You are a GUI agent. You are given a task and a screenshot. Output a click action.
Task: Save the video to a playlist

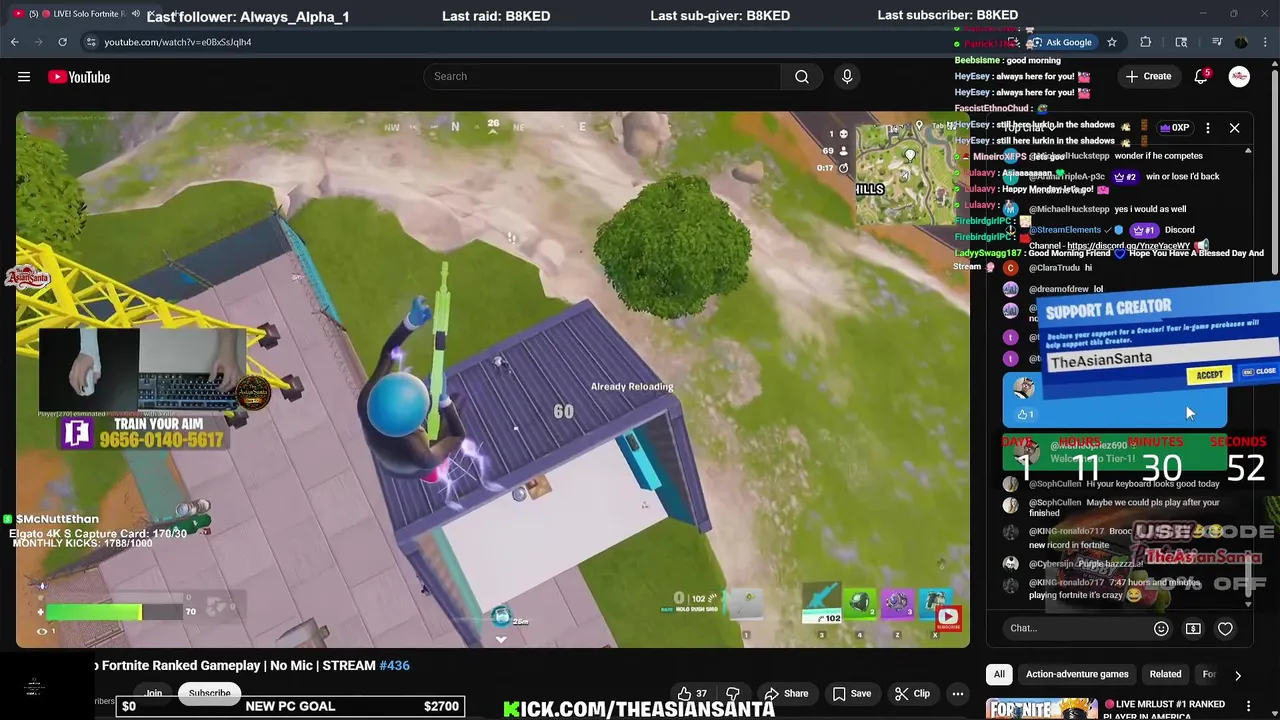[x=852, y=694]
